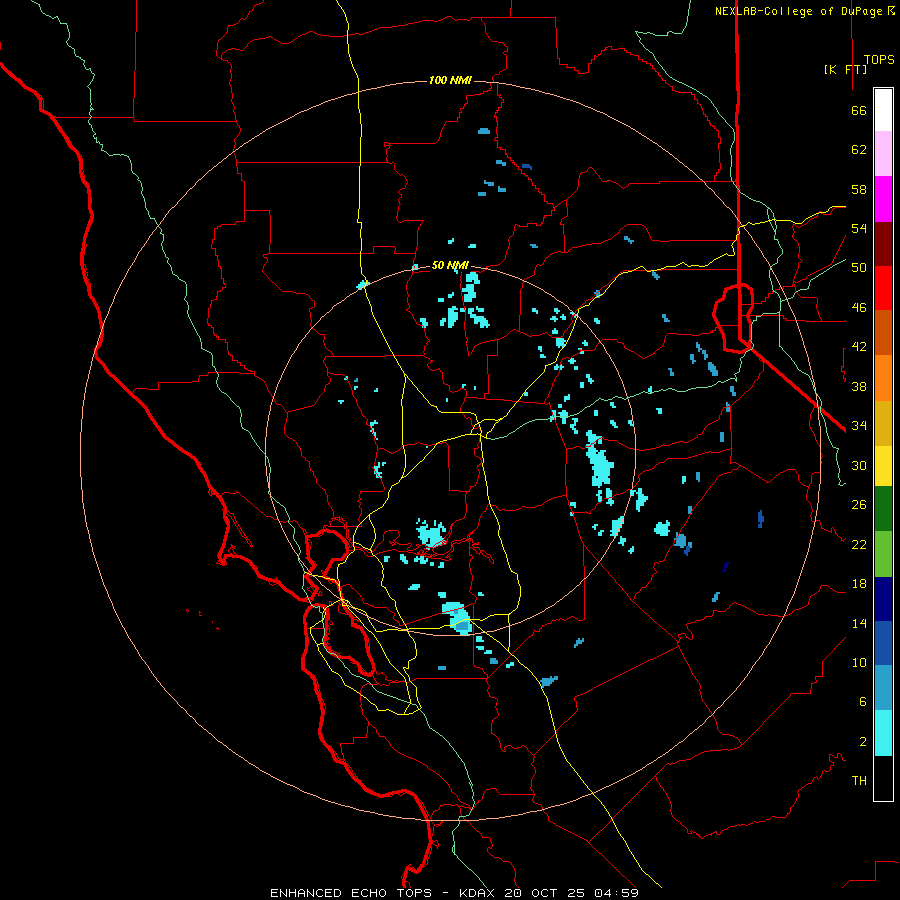Click the '26' legend value label
The width and height of the screenshot is (900, 900).
point(859,505)
